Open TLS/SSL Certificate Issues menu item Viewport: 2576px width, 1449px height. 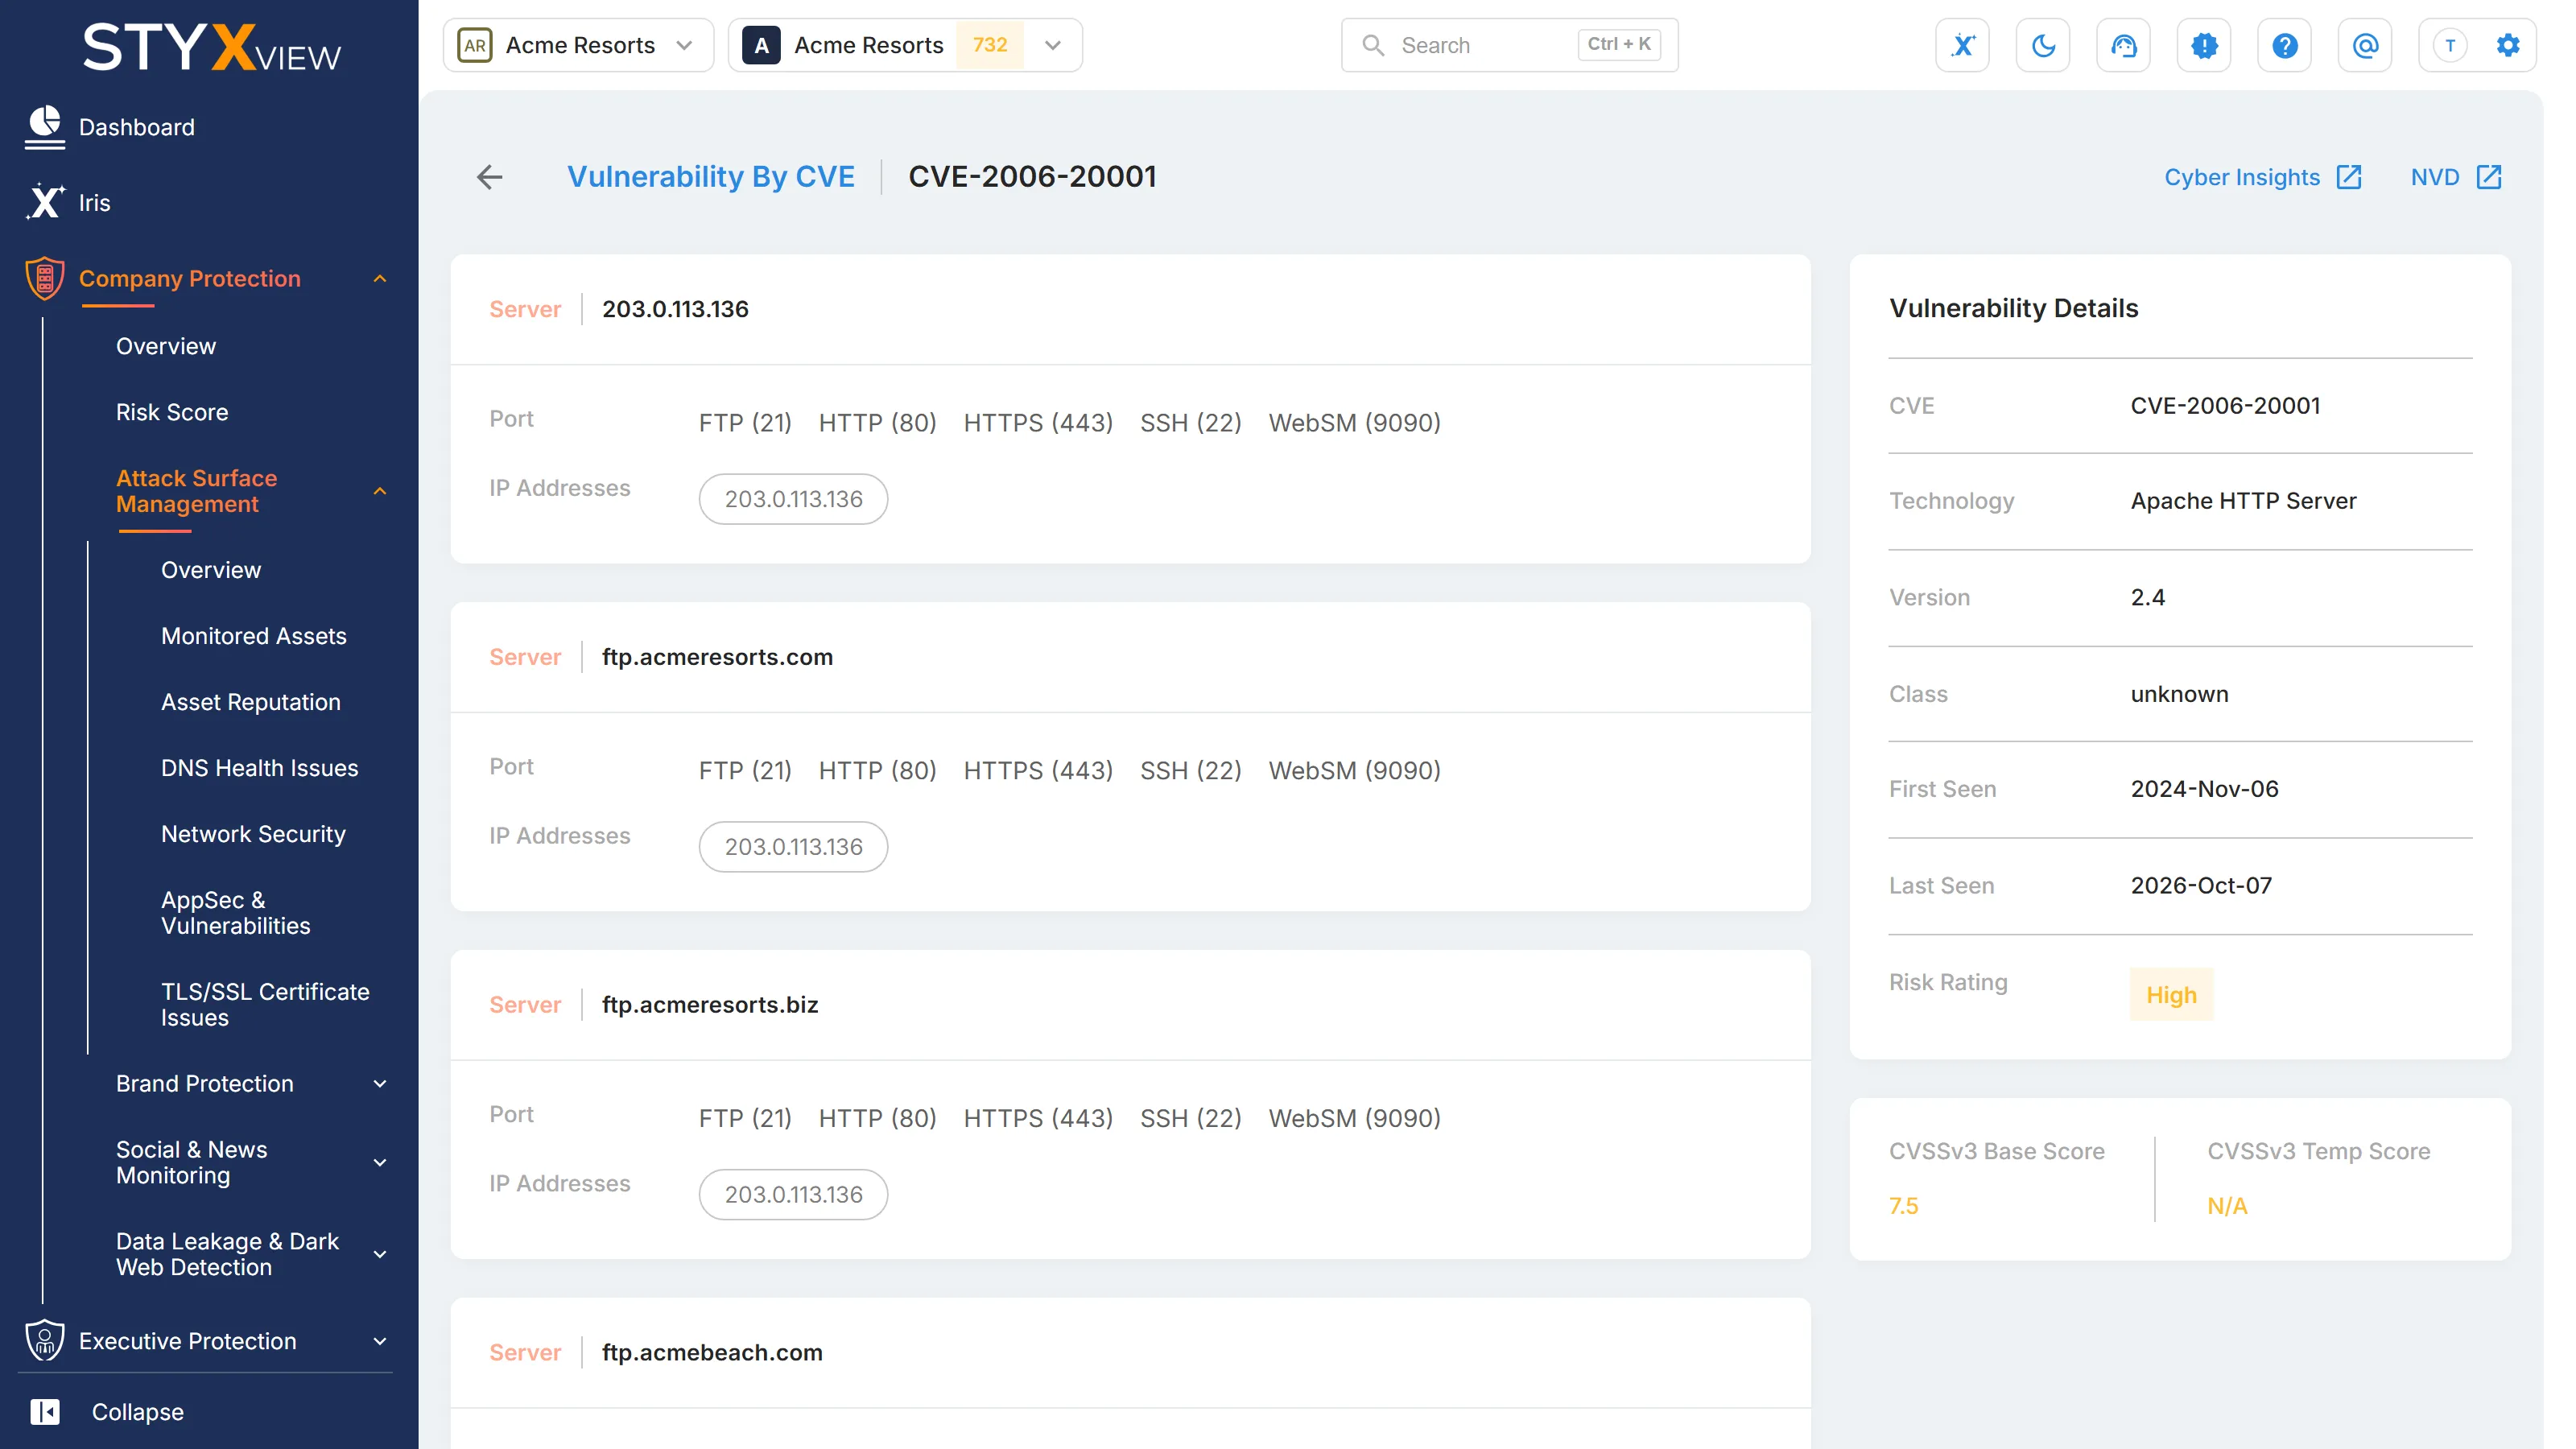(x=265, y=1005)
